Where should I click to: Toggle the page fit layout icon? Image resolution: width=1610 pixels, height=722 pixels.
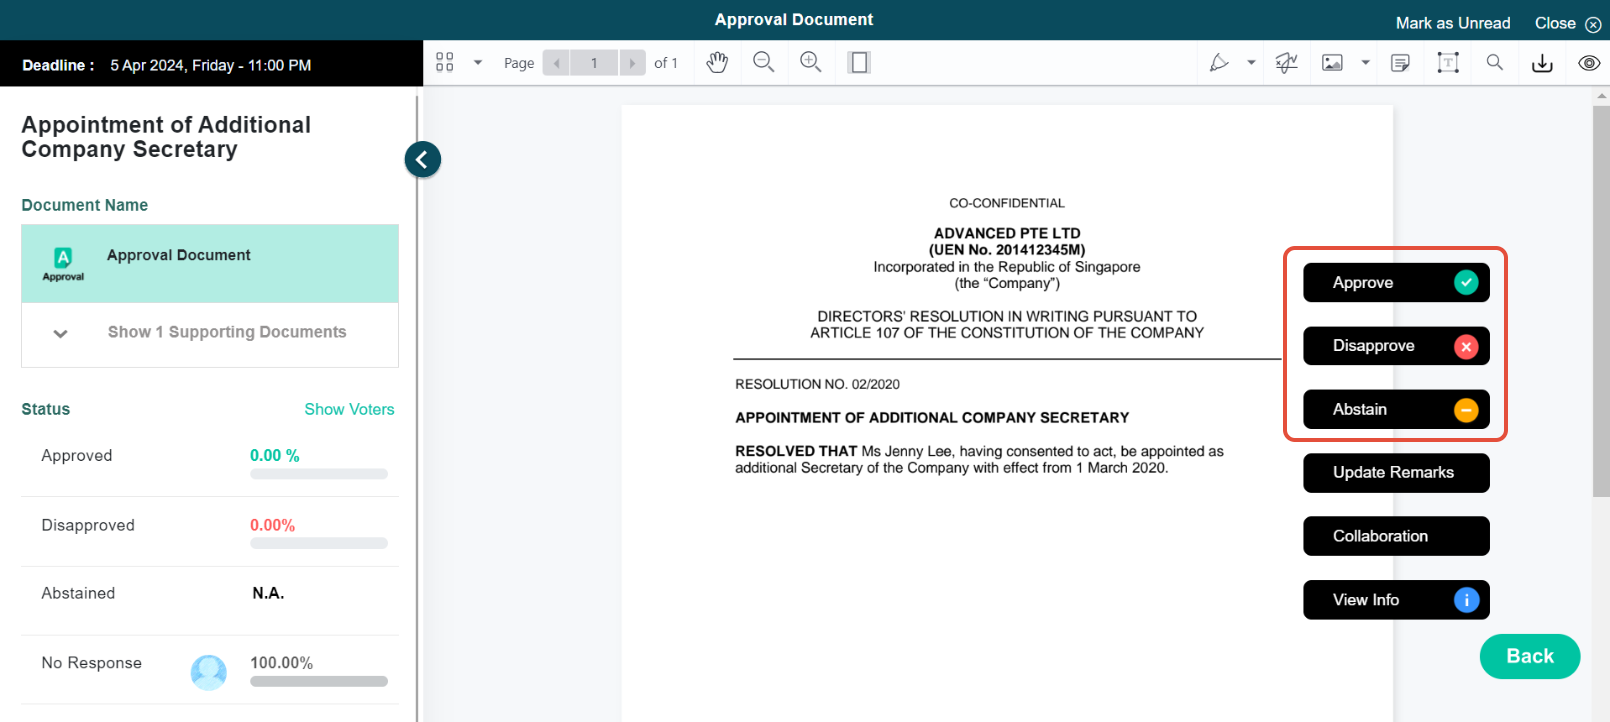pos(859,63)
